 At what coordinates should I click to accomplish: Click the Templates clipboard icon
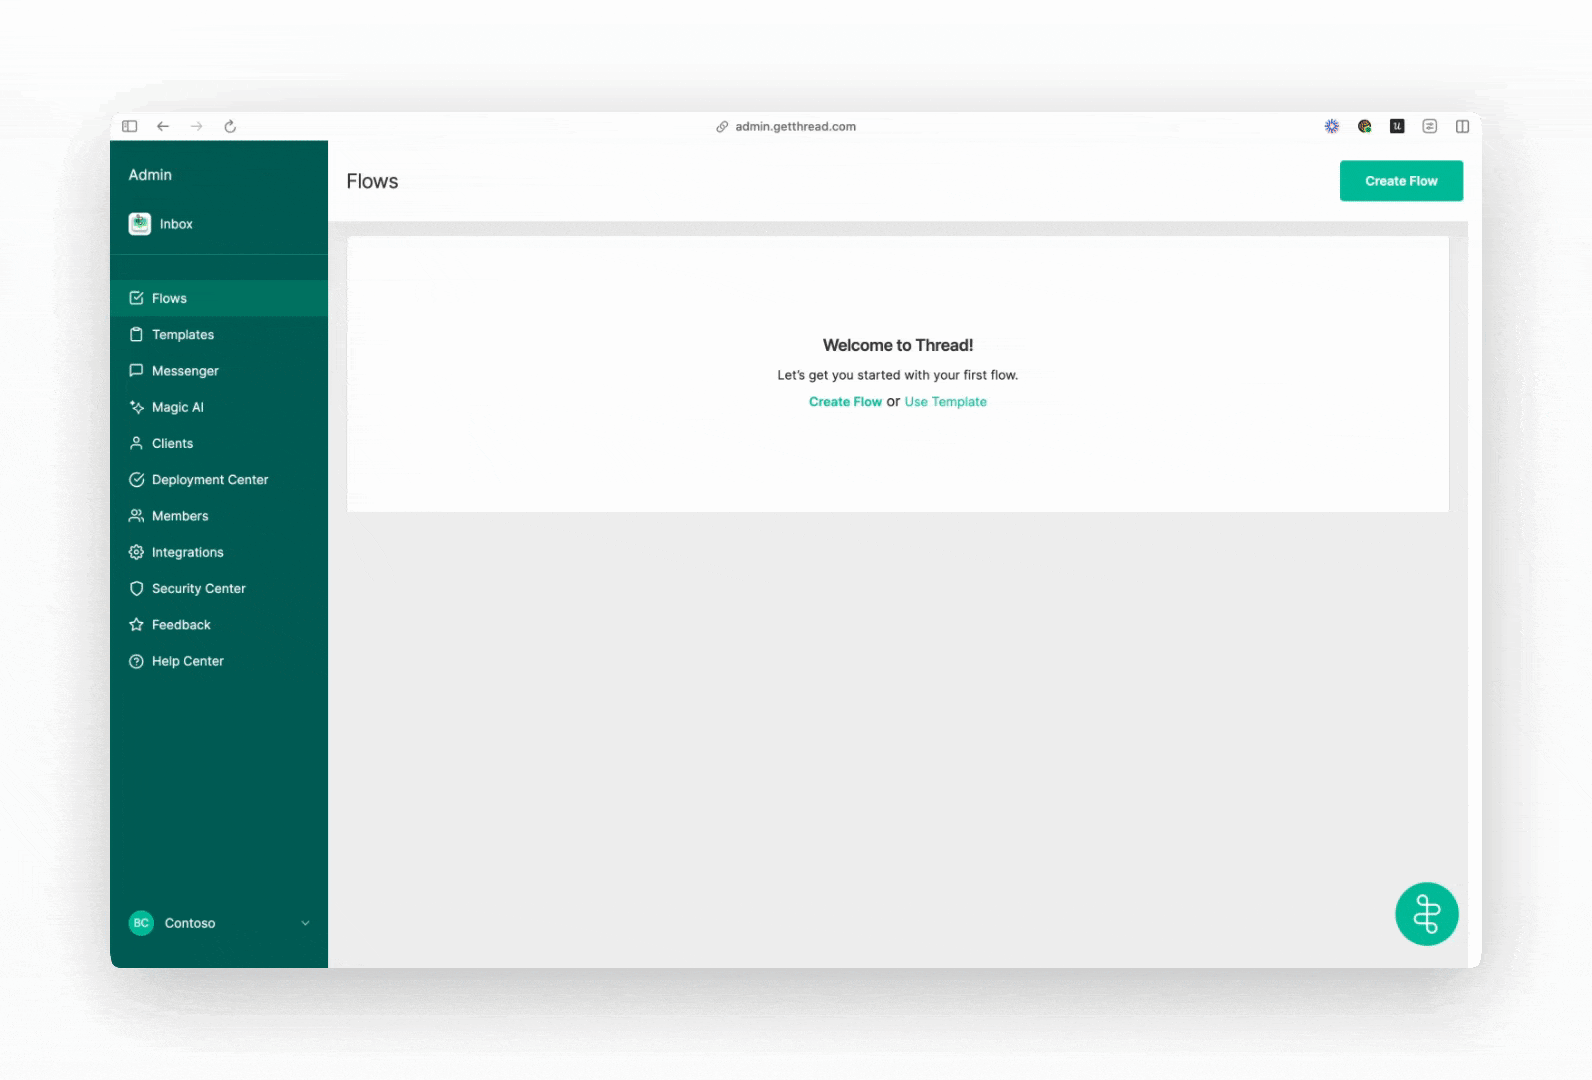click(x=137, y=334)
